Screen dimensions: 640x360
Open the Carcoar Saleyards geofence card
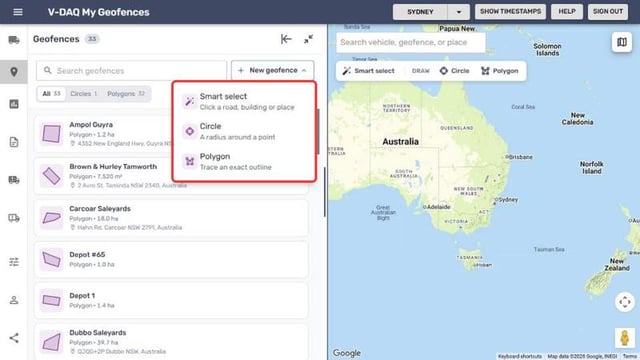tap(171, 218)
